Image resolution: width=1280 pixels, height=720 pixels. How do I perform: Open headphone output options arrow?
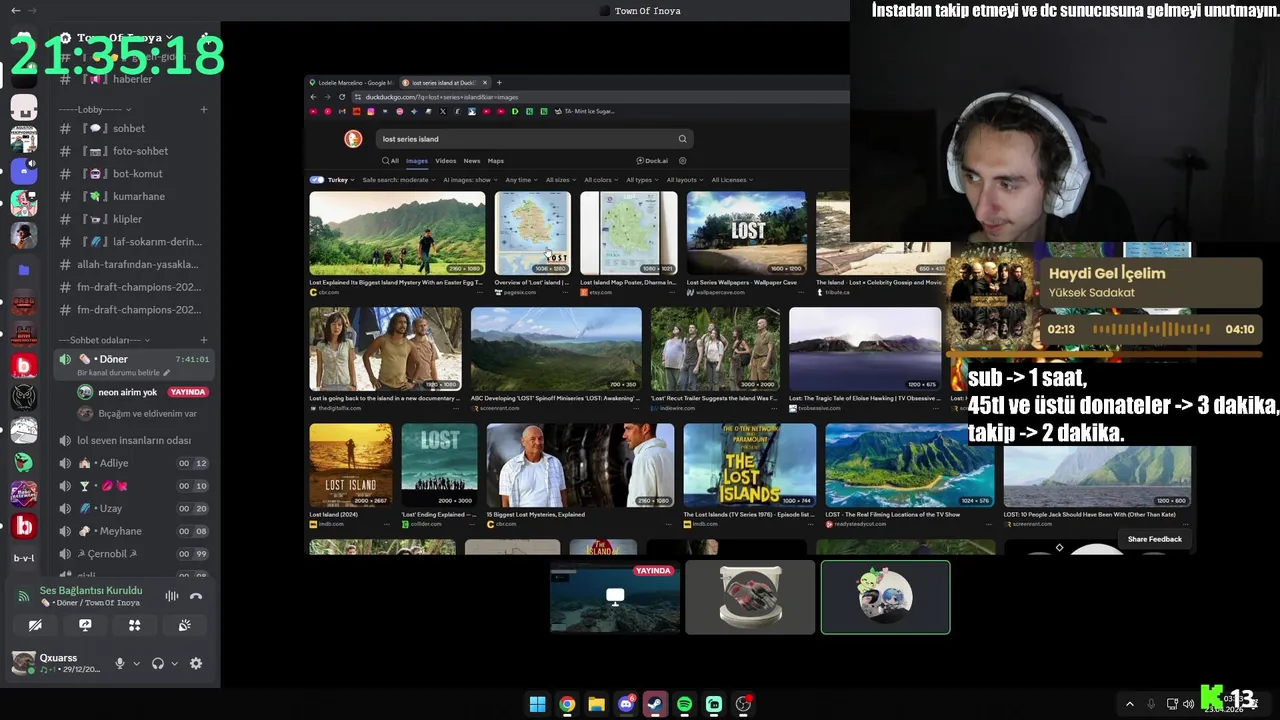(x=174, y=663)
